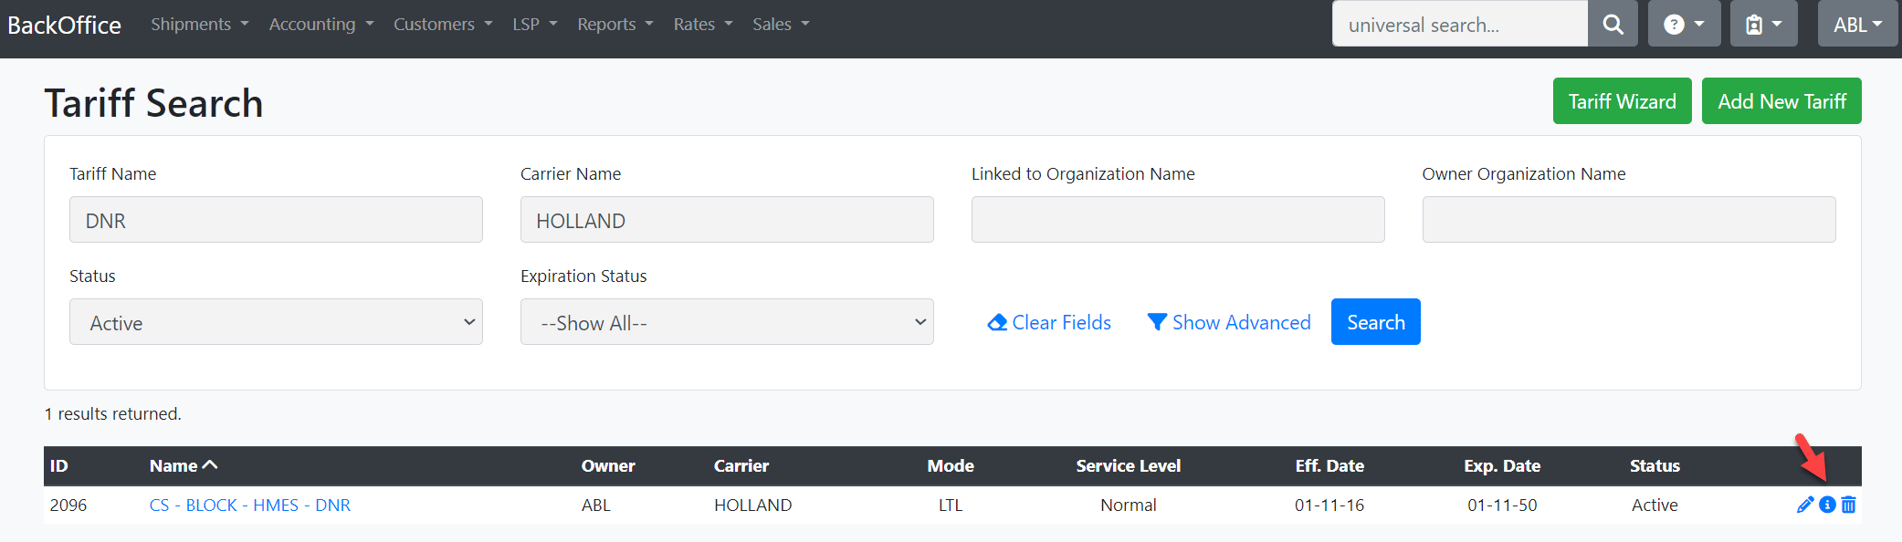Click the Add New Tariff button
The image size is (1902, 542).
click(x=1781, y=101)
